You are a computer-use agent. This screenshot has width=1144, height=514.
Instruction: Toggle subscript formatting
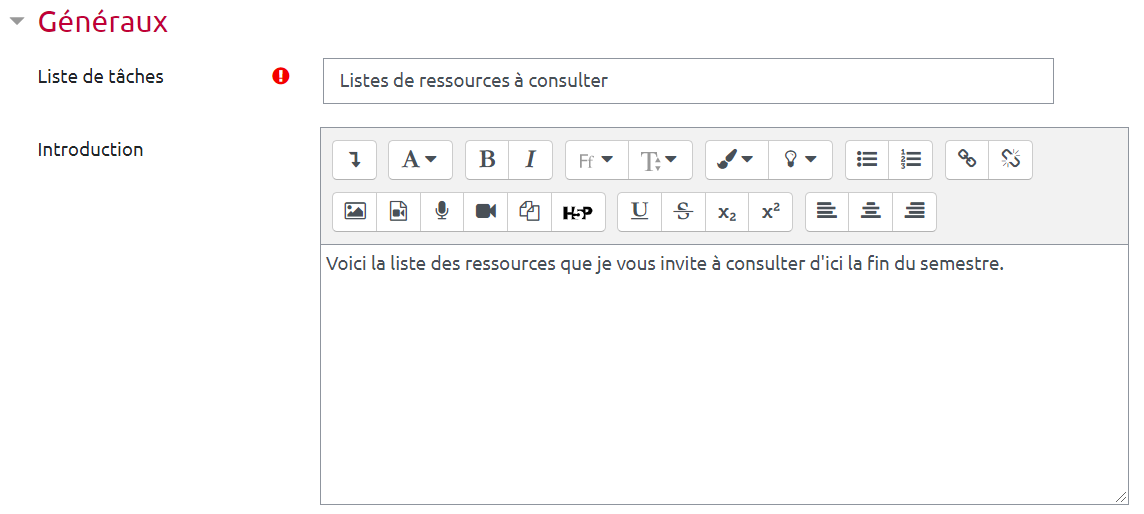point(727,212)
